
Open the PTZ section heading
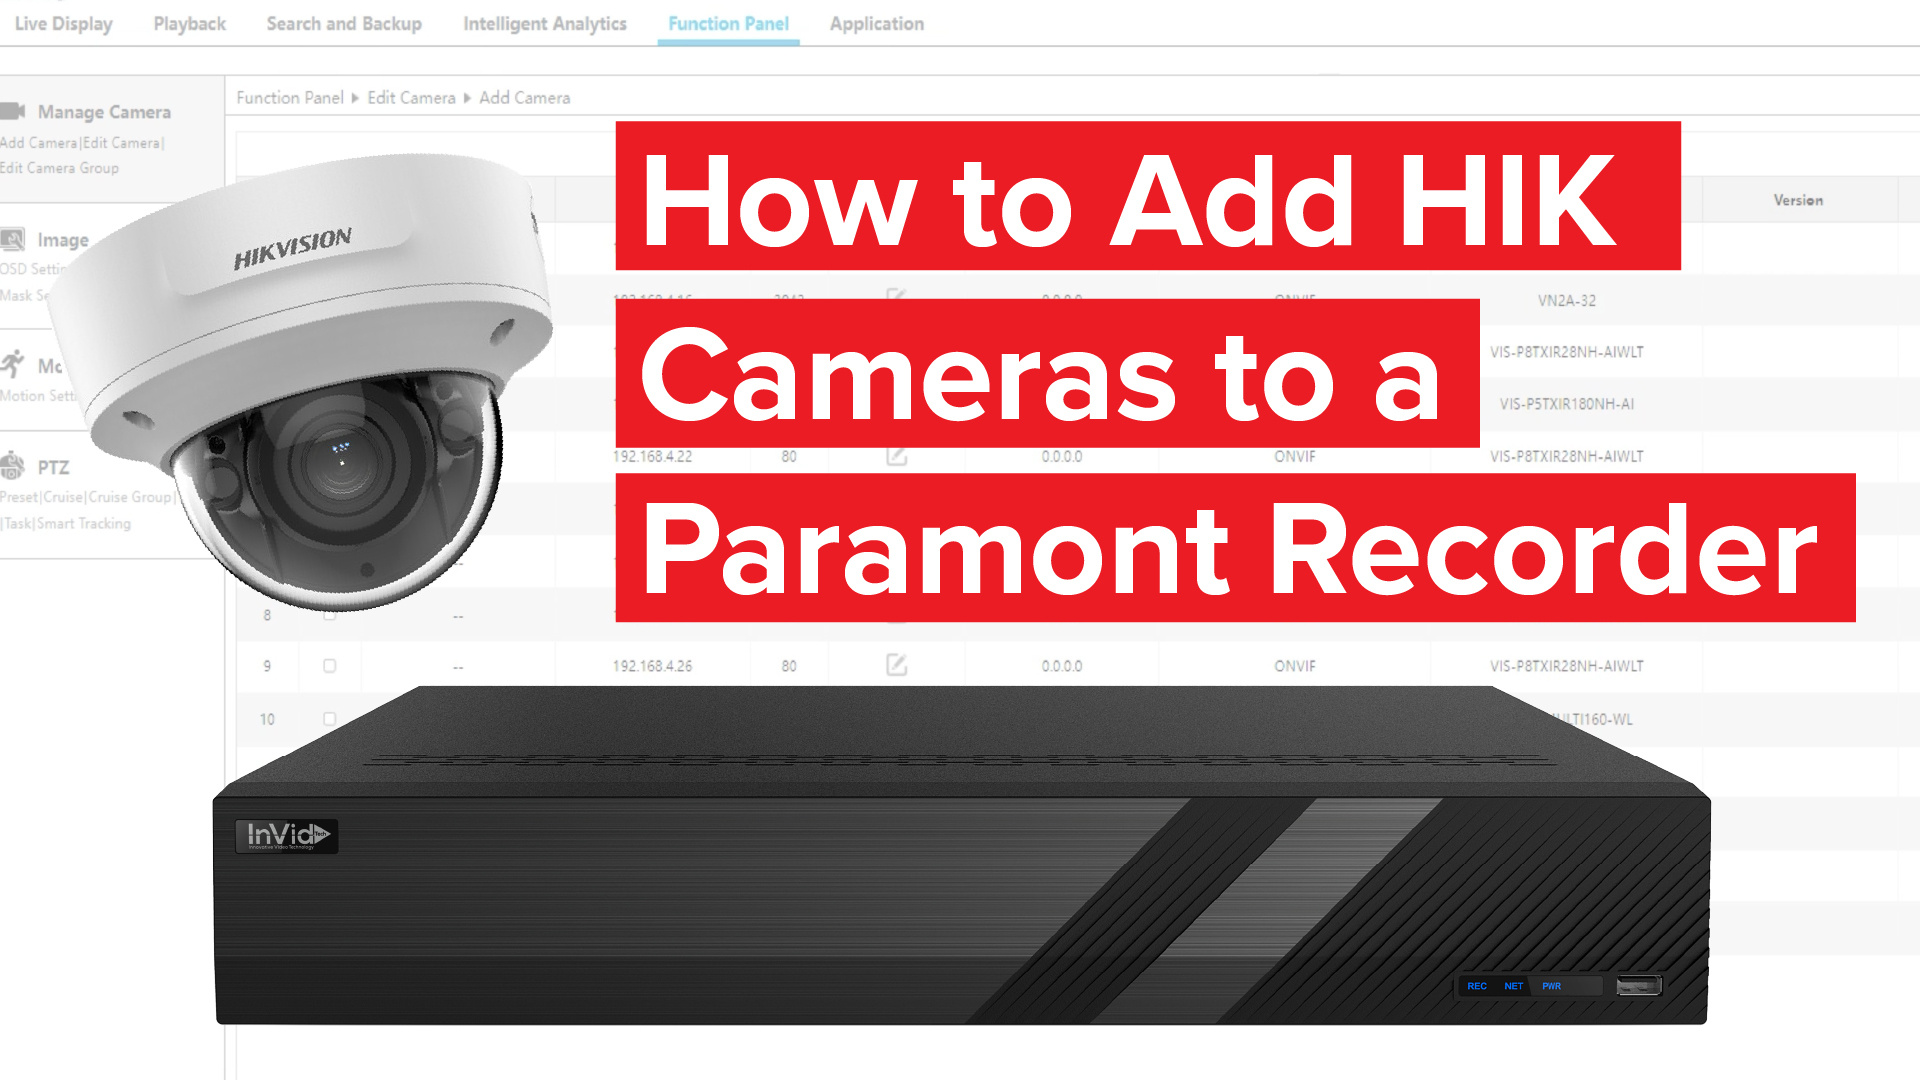tap(53, 467)
